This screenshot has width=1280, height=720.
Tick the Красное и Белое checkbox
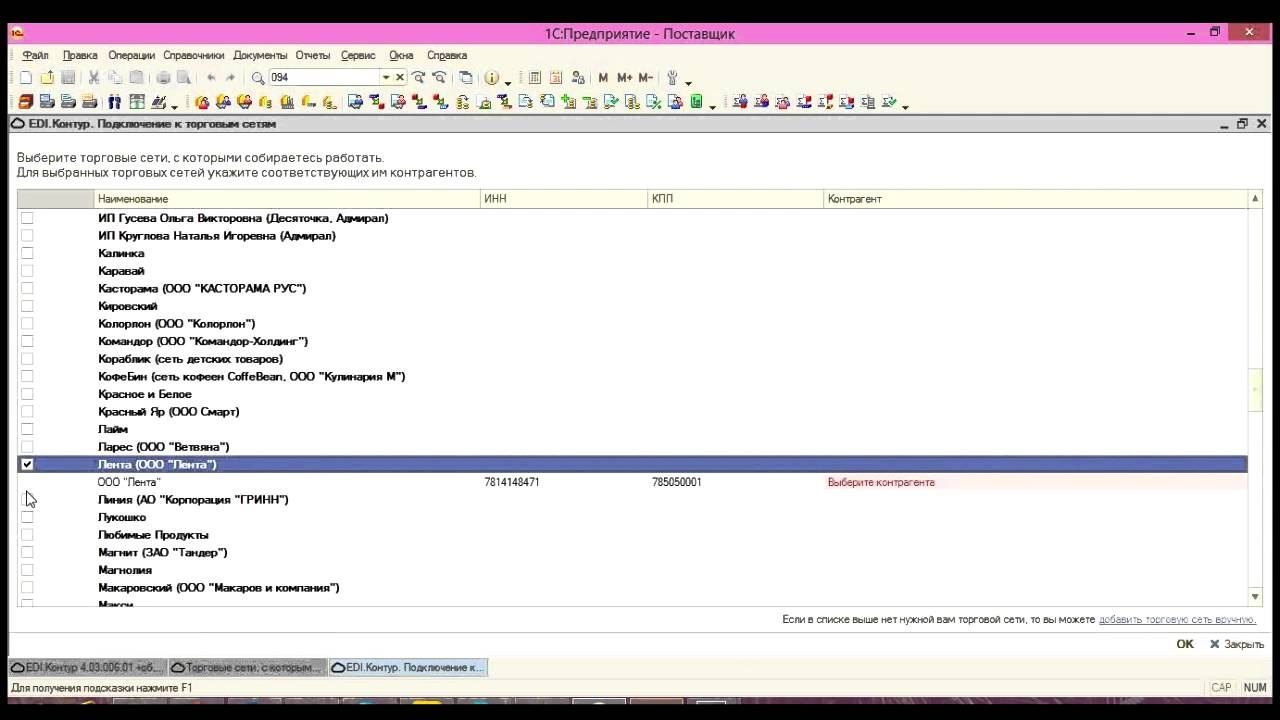pyautogui.click(x=27, y=394)
